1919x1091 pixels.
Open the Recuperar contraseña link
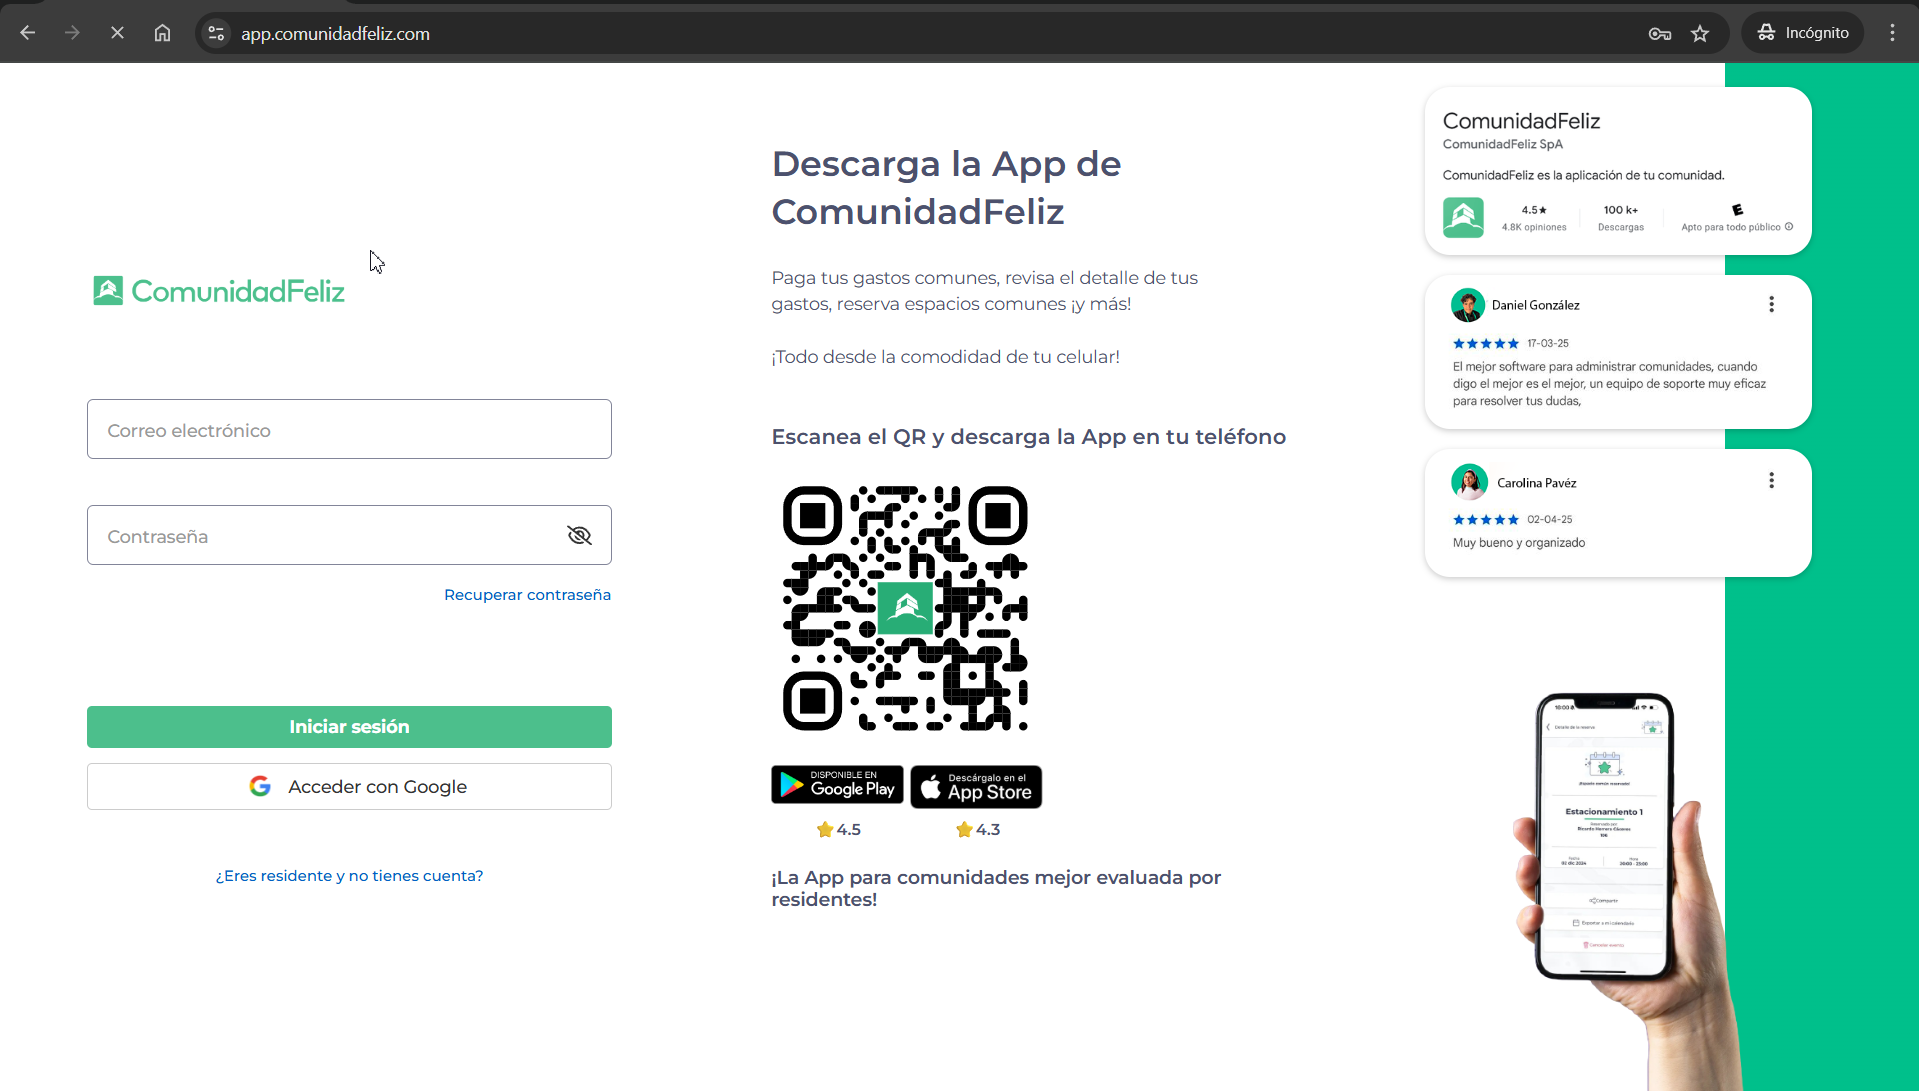click(x=527, y=594)
